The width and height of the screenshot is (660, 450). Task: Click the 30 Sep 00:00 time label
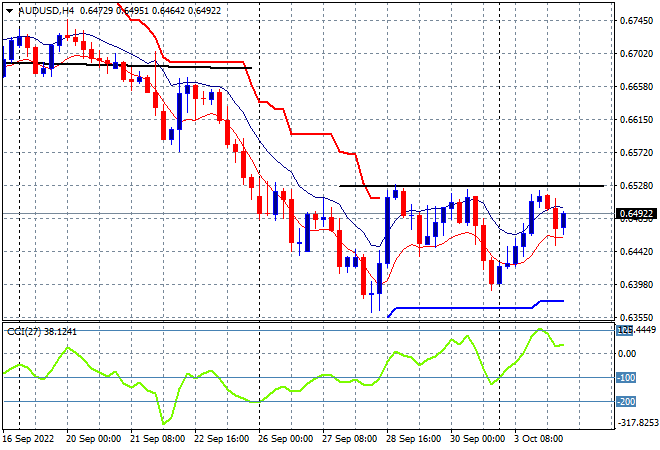point(477,439)
